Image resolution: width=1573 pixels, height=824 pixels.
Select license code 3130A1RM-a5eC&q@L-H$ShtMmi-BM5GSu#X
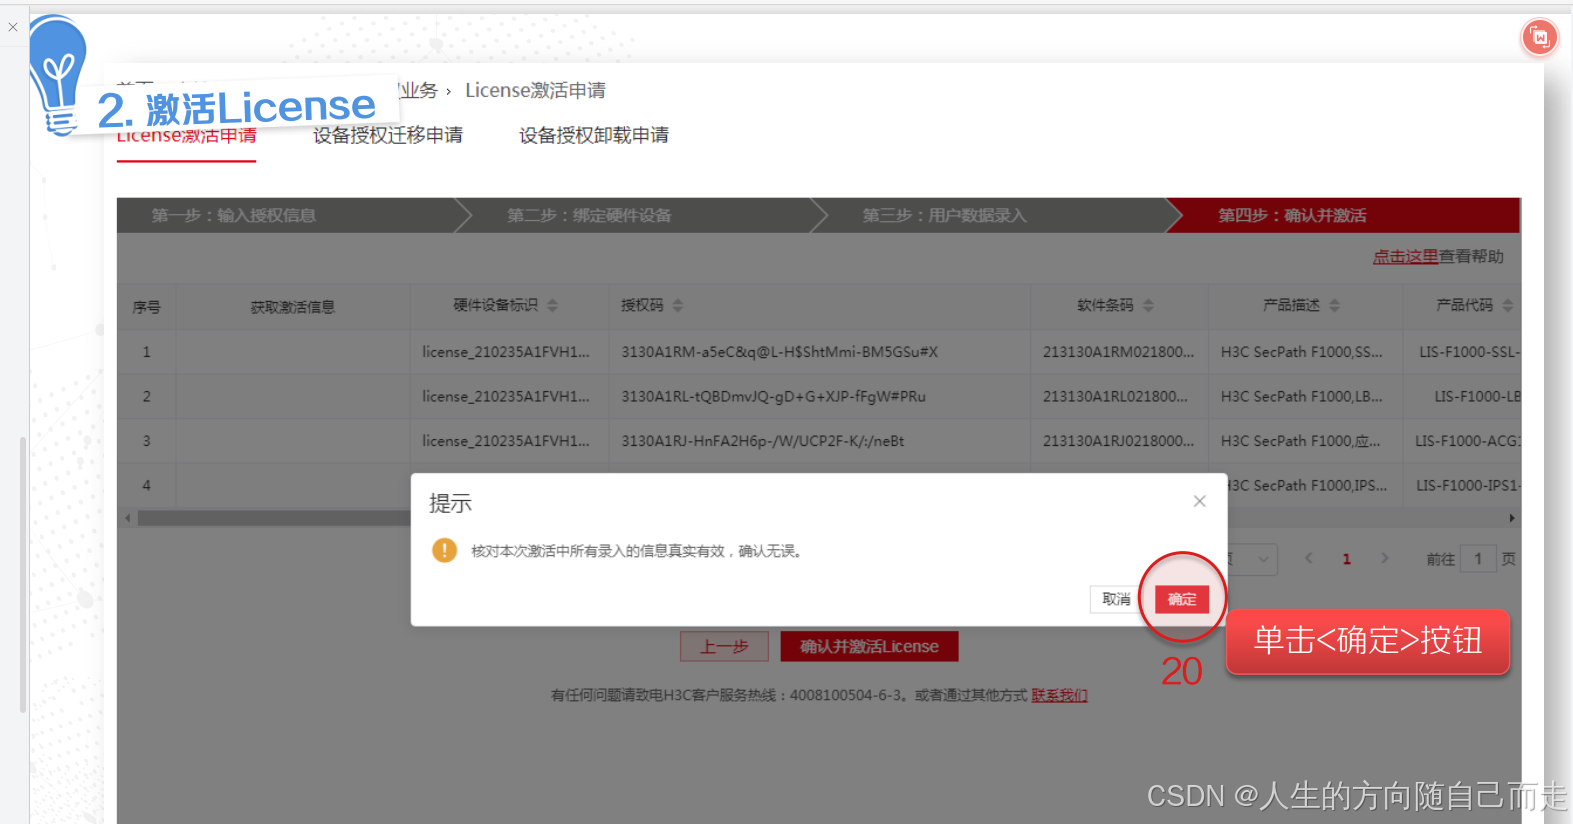tap(779, 352)
